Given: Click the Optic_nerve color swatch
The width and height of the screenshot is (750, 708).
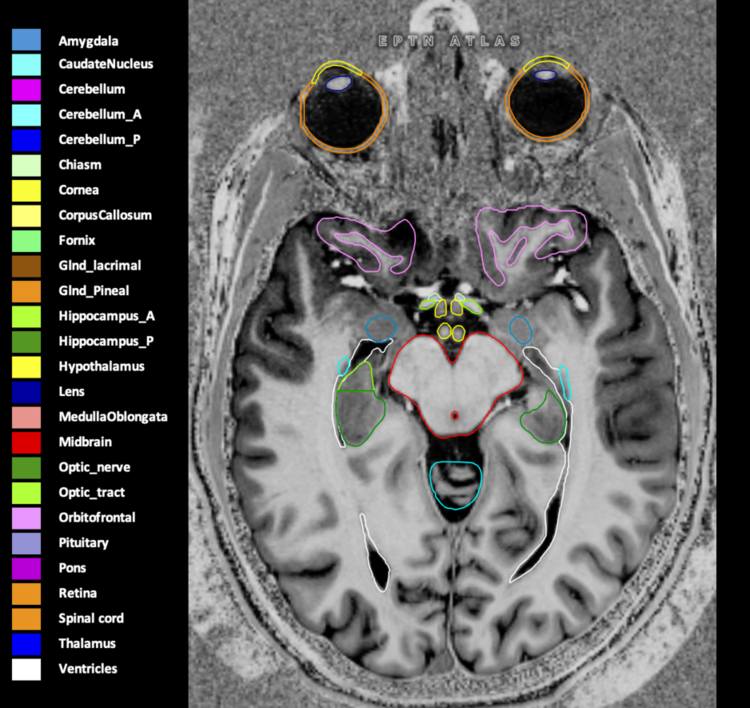Looking at the screenshot, I should point(26,468).
